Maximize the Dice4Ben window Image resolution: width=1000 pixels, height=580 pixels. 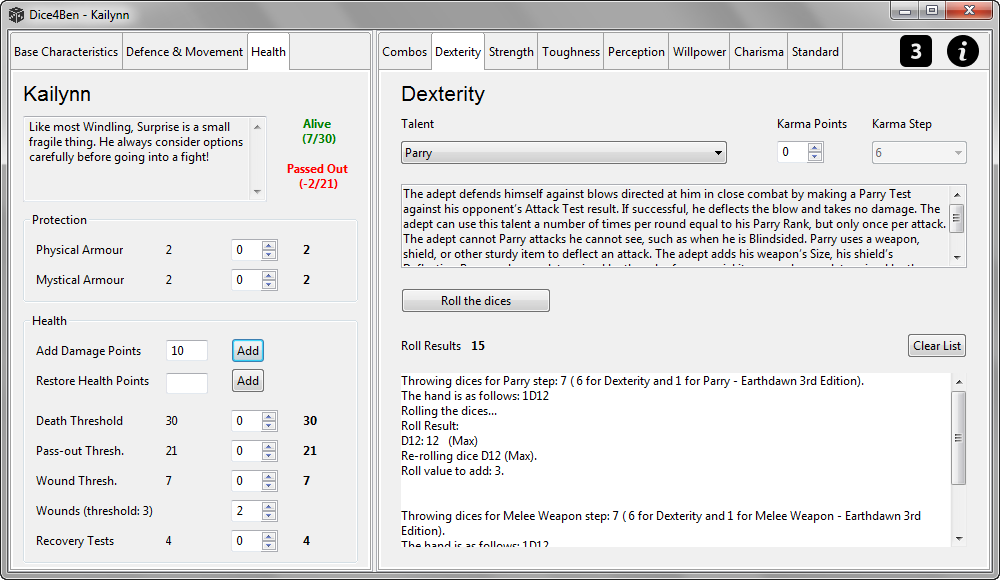point(932,11)
